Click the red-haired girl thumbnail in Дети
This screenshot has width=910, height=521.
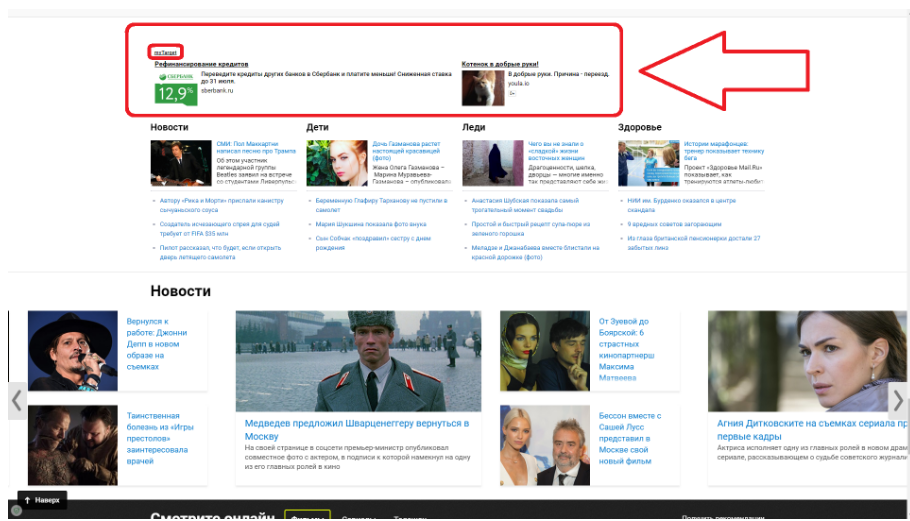click(x=337, y=163)
